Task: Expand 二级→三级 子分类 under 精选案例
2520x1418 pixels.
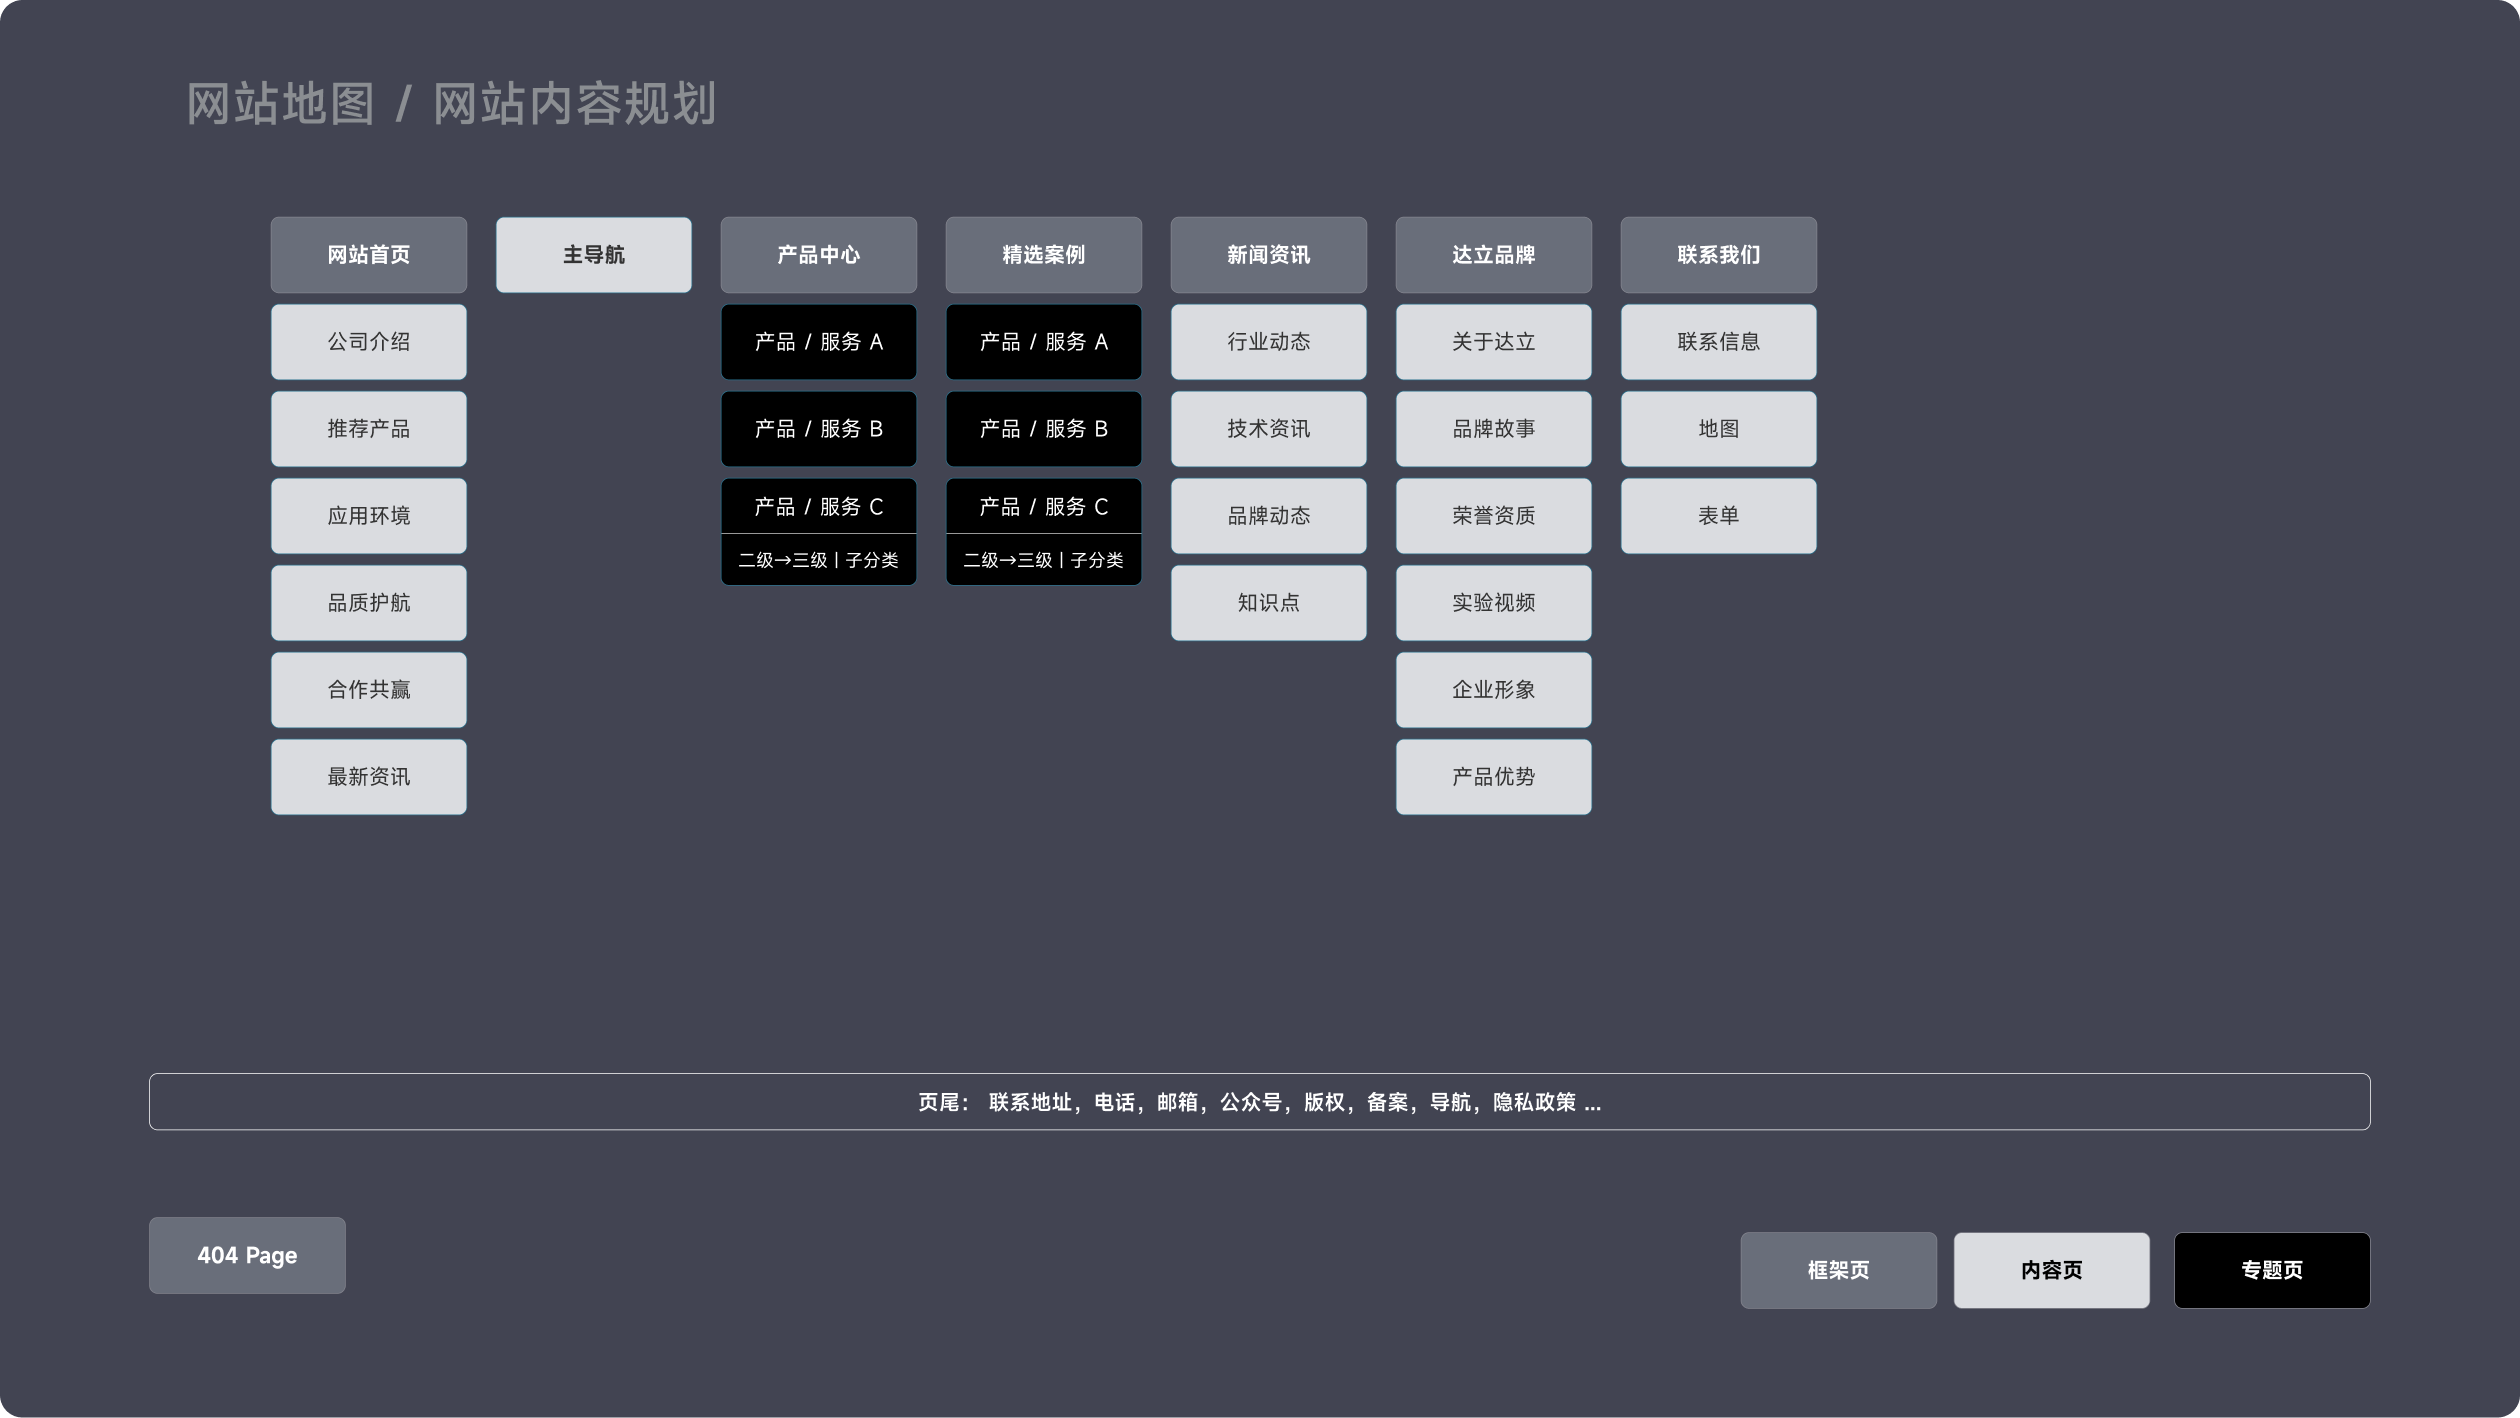Action: coord(1043,560)
